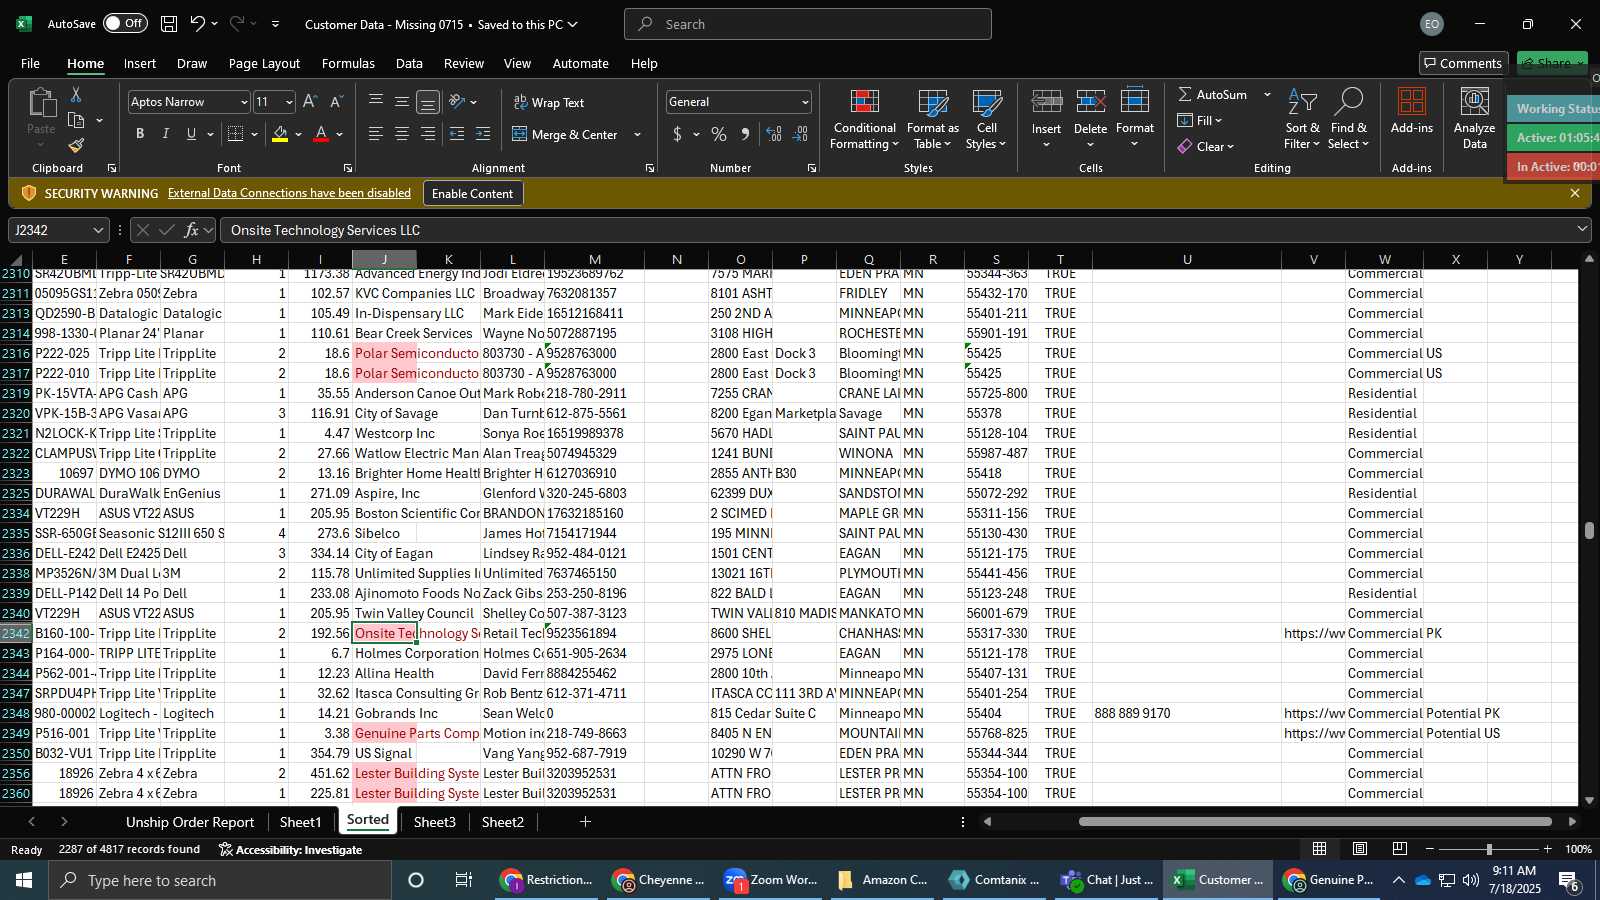Expand Merge & Center dropdown arrow
Image resolution: width=1600 pixels, height=900 pixels.
point(637,134)
